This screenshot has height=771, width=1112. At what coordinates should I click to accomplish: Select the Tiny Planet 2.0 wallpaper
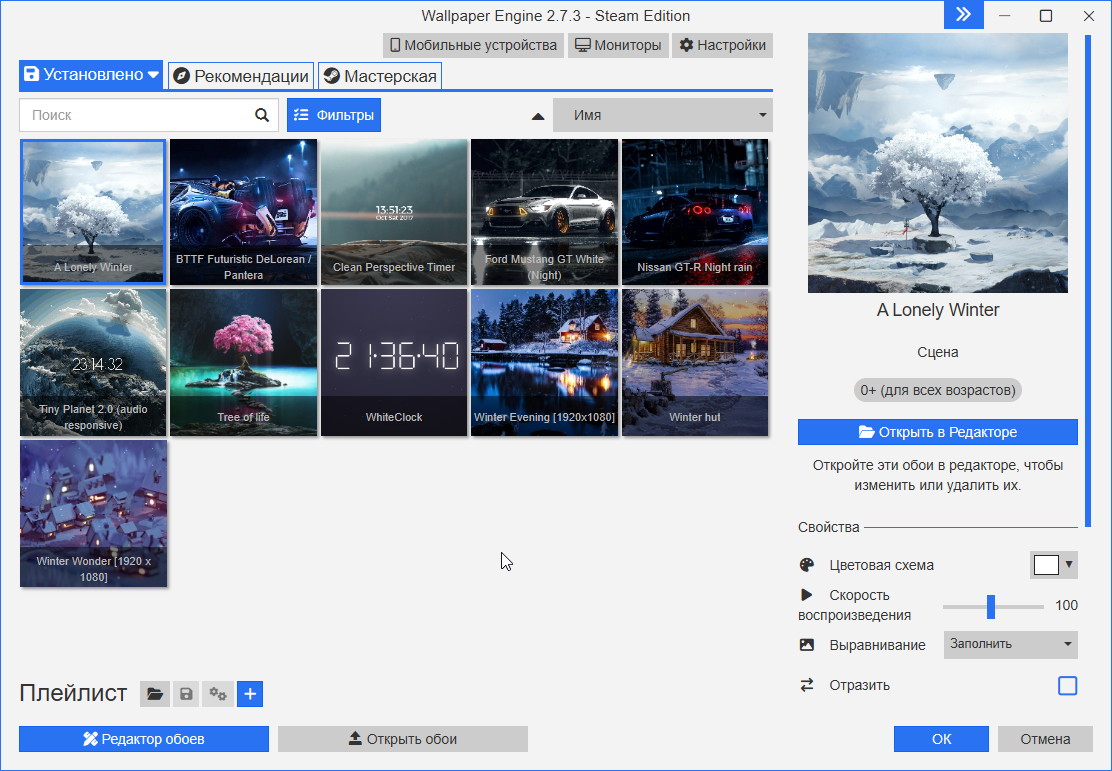[93, 362]
